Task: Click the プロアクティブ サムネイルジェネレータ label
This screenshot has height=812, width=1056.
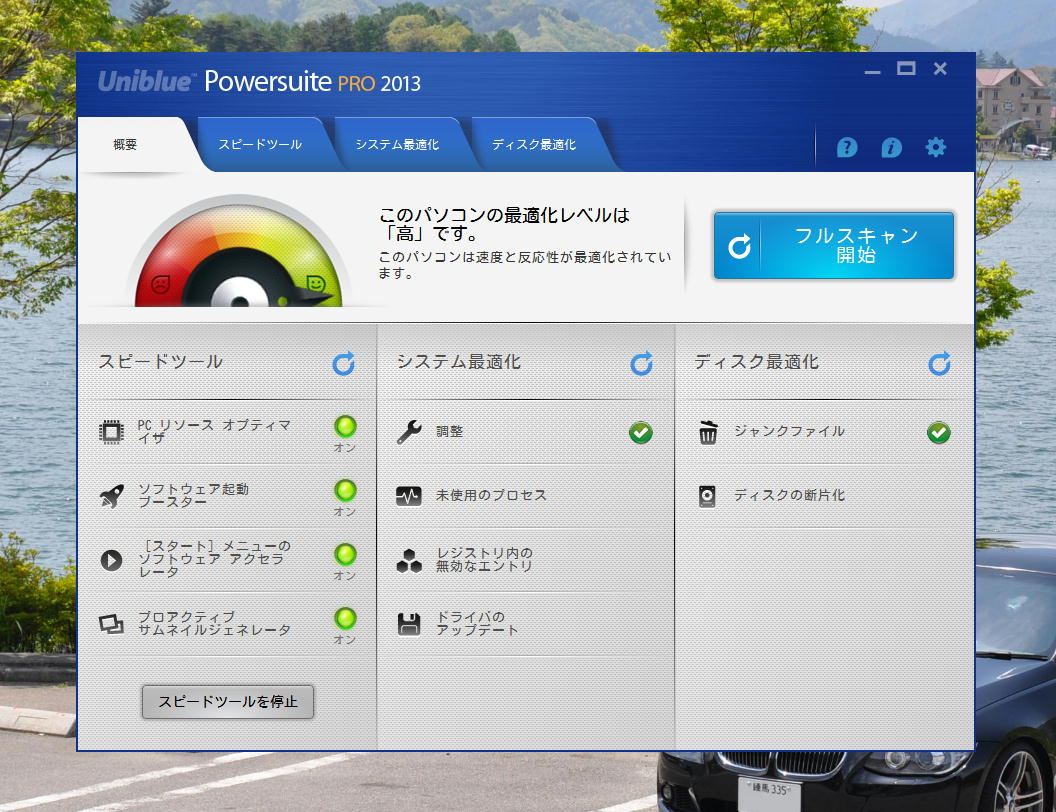Action: click(214, 623)
